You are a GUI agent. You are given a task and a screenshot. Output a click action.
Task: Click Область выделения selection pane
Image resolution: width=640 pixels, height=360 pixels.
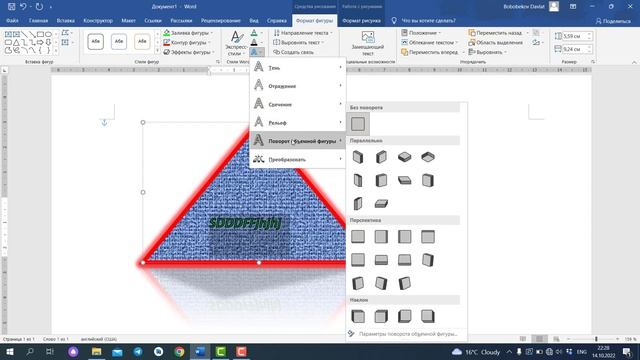(496, 42)
